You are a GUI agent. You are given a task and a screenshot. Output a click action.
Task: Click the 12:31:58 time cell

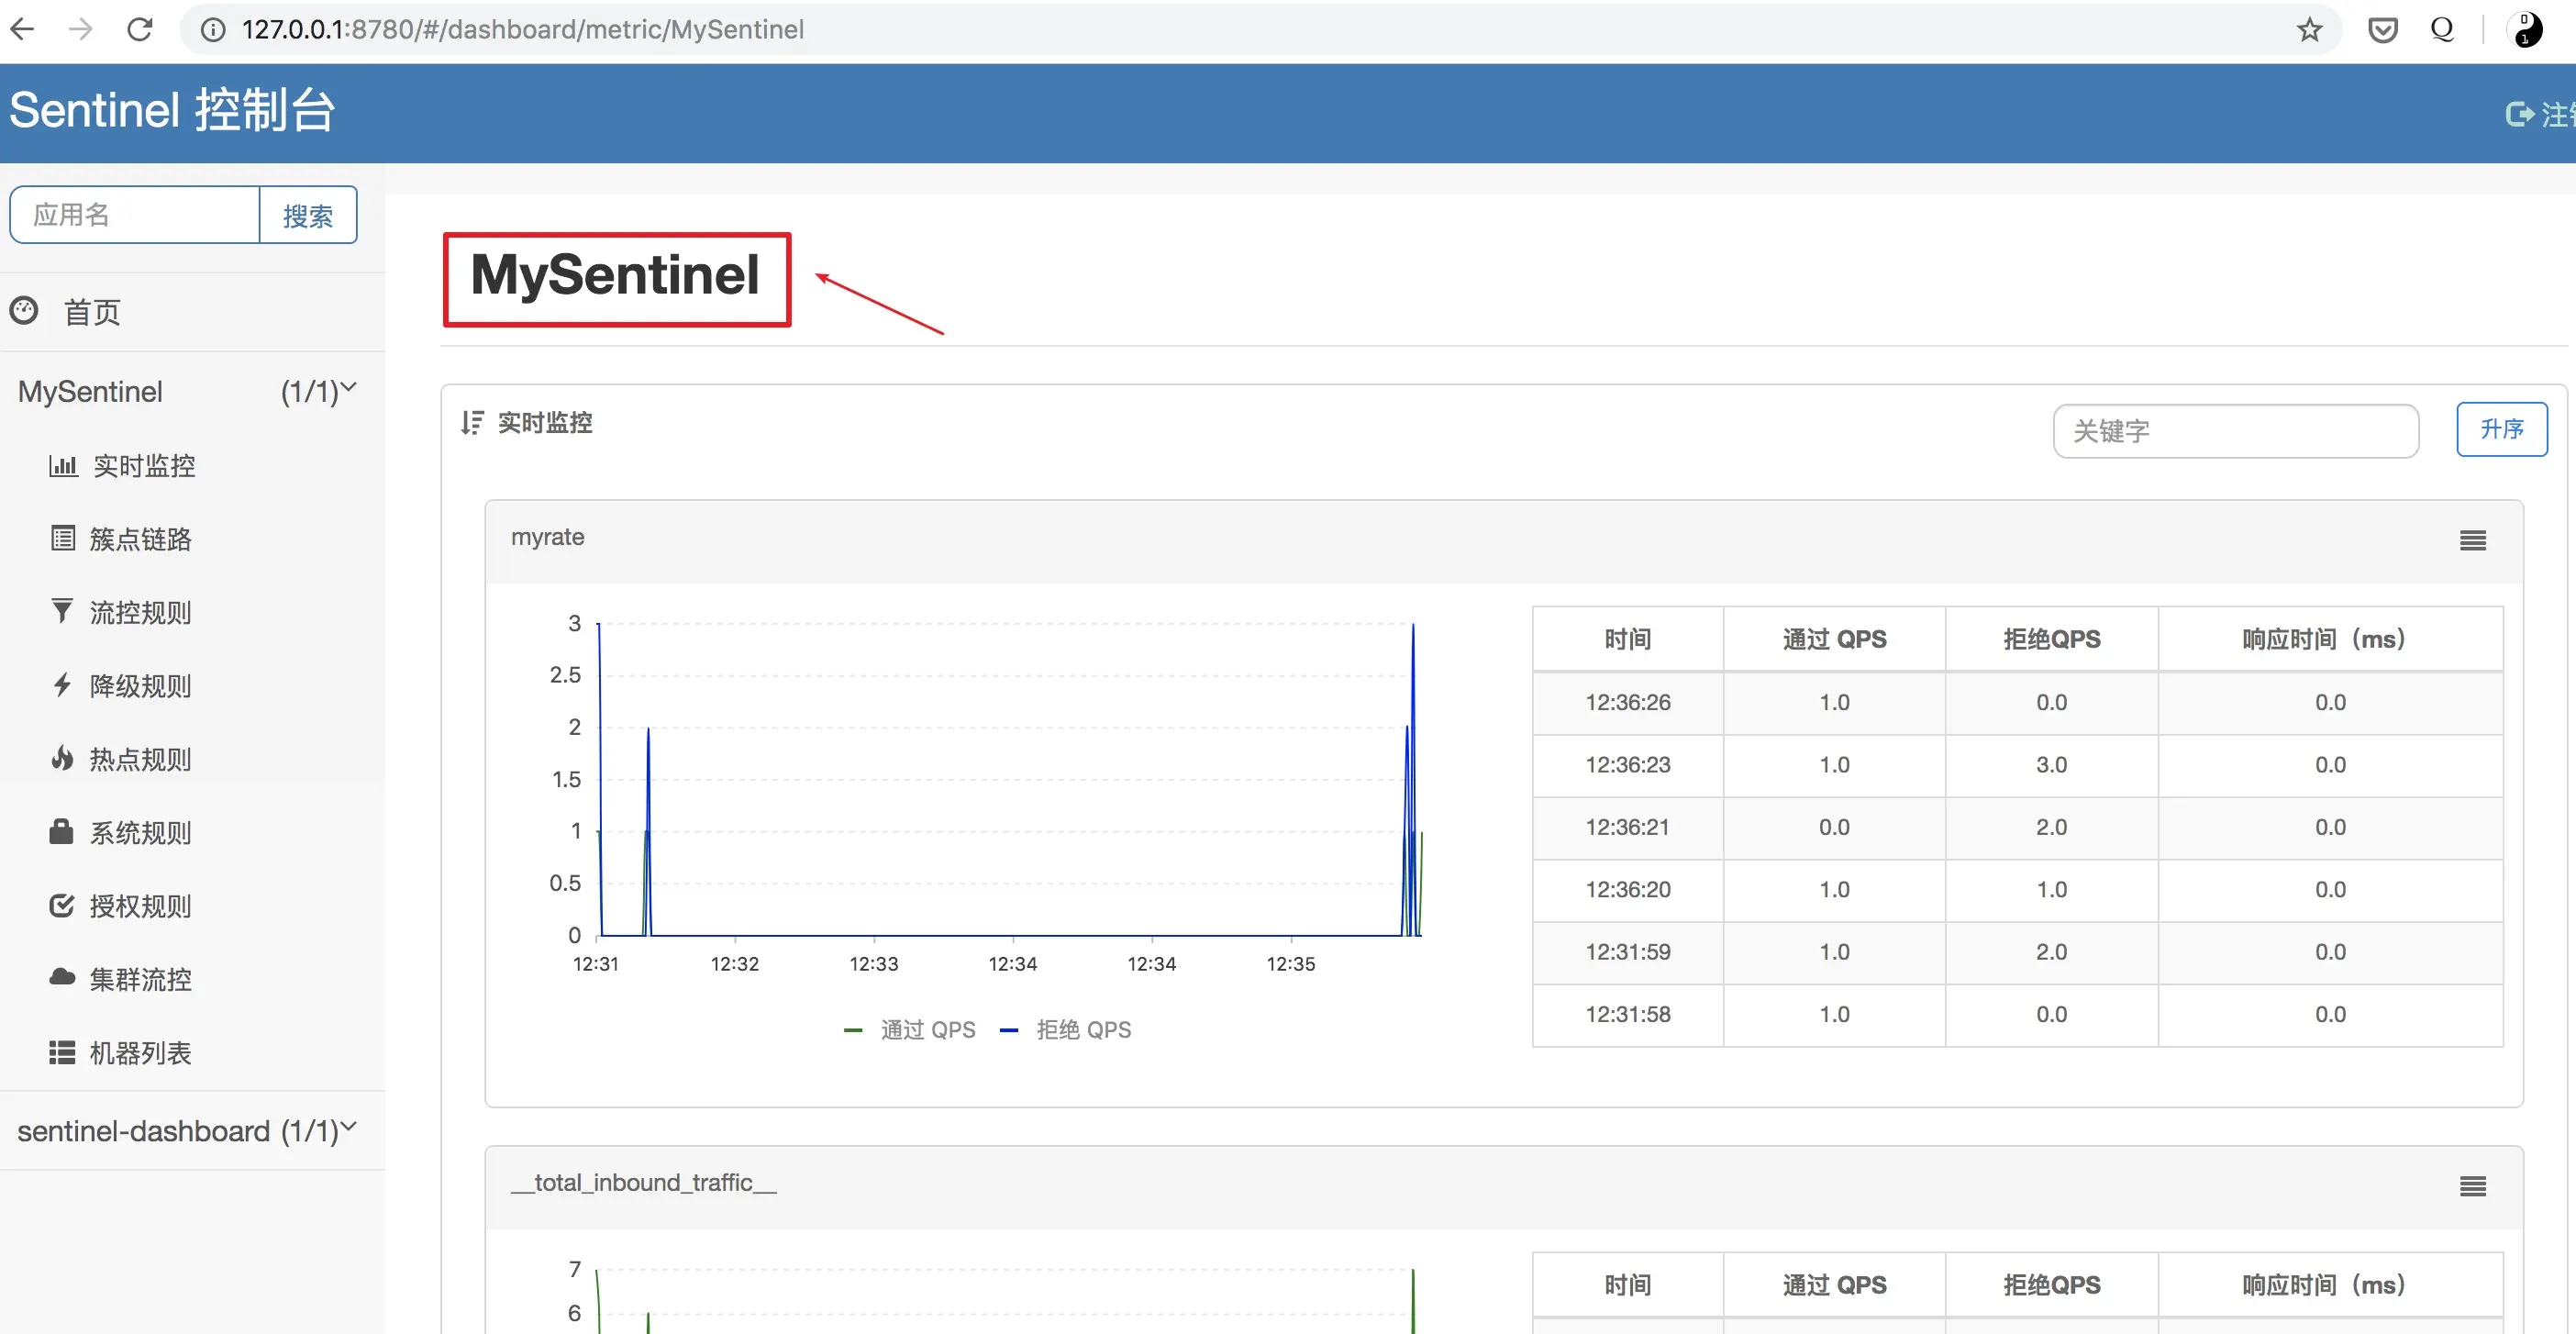click(1627, 1014)
